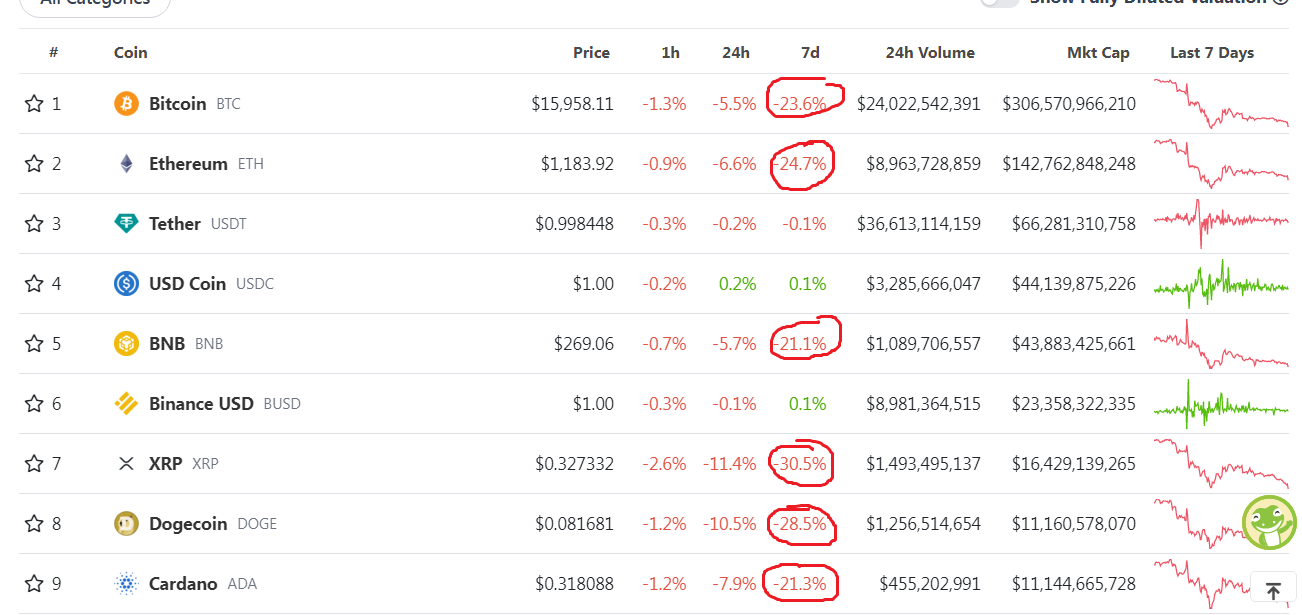Viewport: 1302px width, 615px height.
Task: Click the Binance USD logo icon
Action: (126, 404)
